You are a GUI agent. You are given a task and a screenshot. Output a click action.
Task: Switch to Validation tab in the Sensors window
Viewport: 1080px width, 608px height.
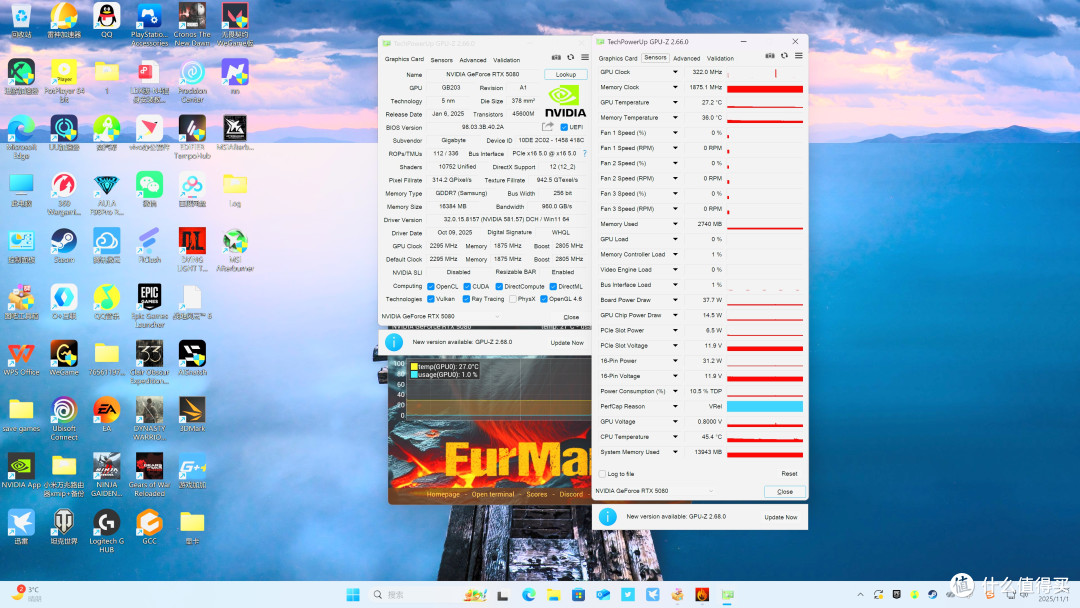click(720, 59)
